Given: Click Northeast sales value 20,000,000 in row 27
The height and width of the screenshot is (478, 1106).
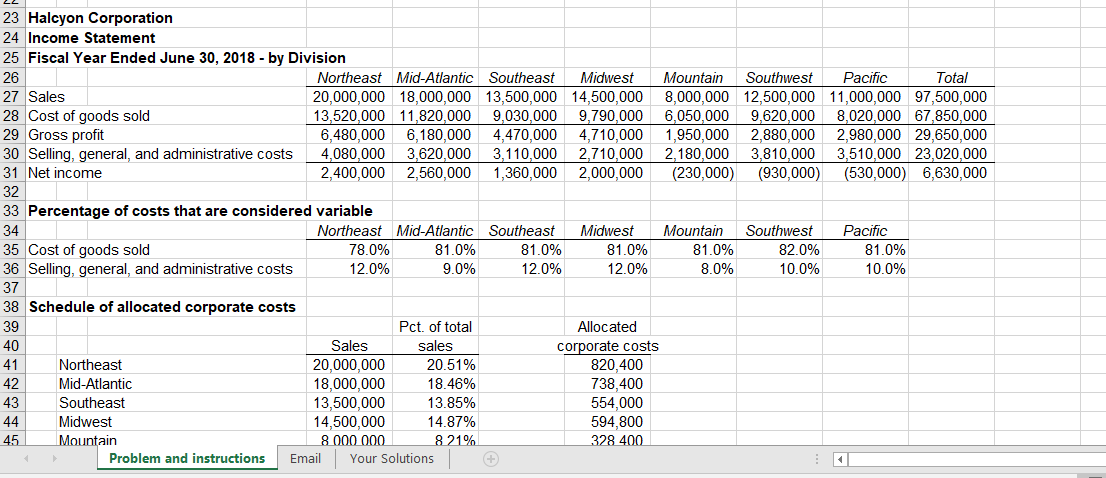Looking at the screenshot, I should (348, 97).
